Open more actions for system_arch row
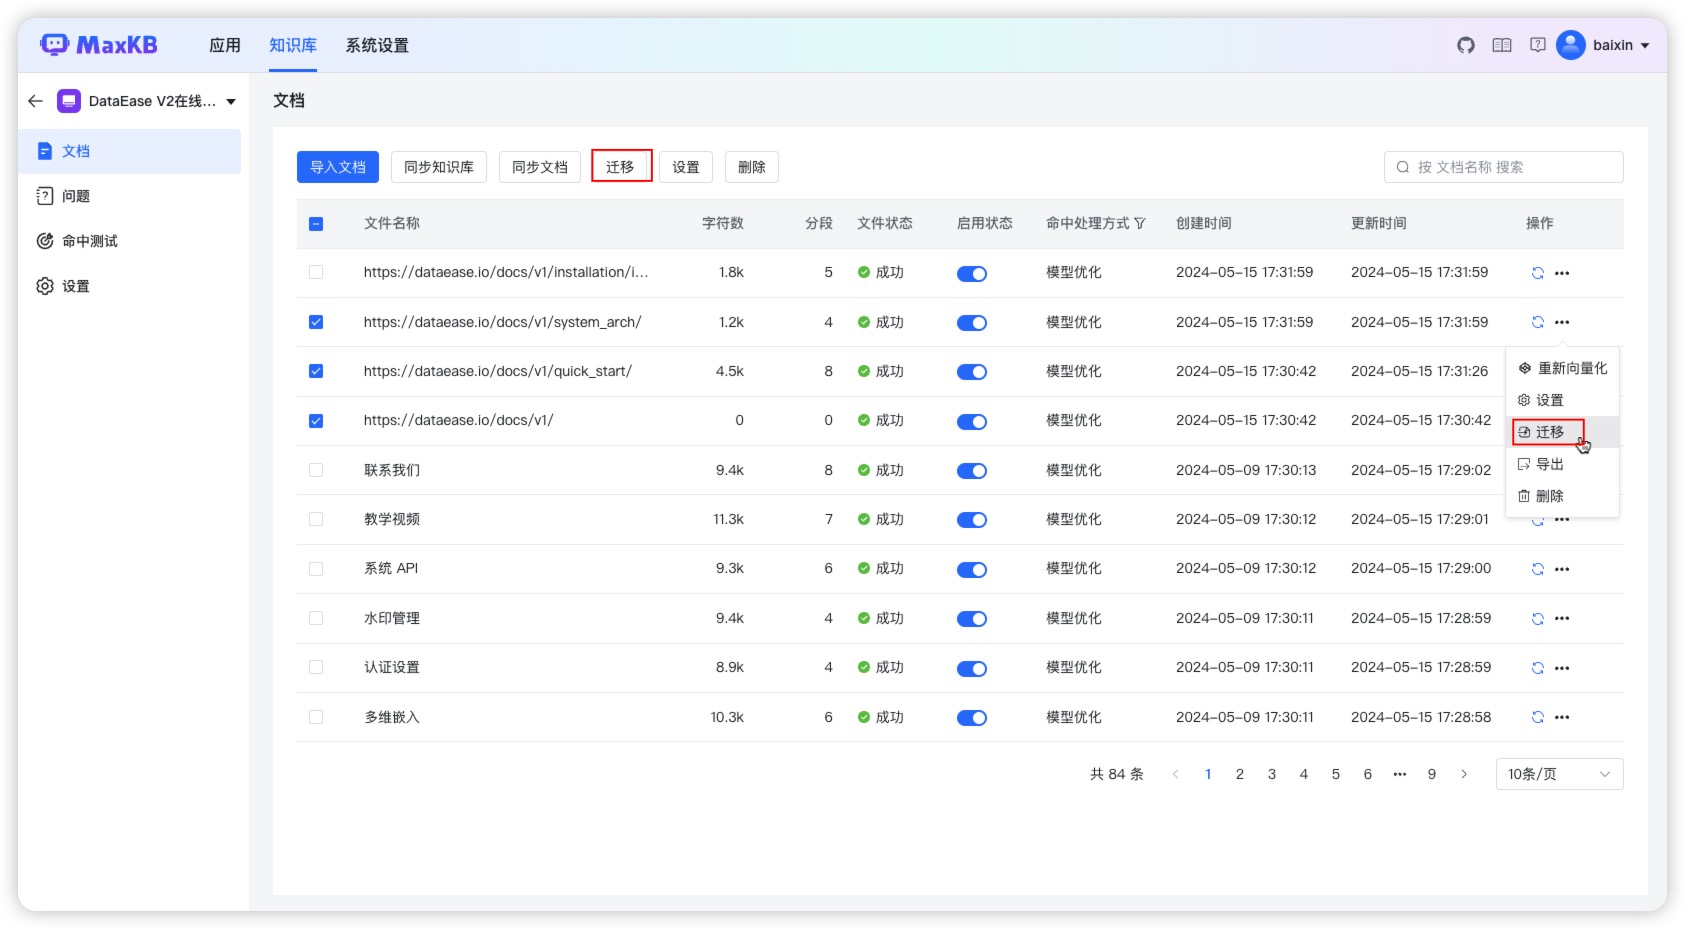Screen dimensions: 1685x929 (x=1562, y=322)
